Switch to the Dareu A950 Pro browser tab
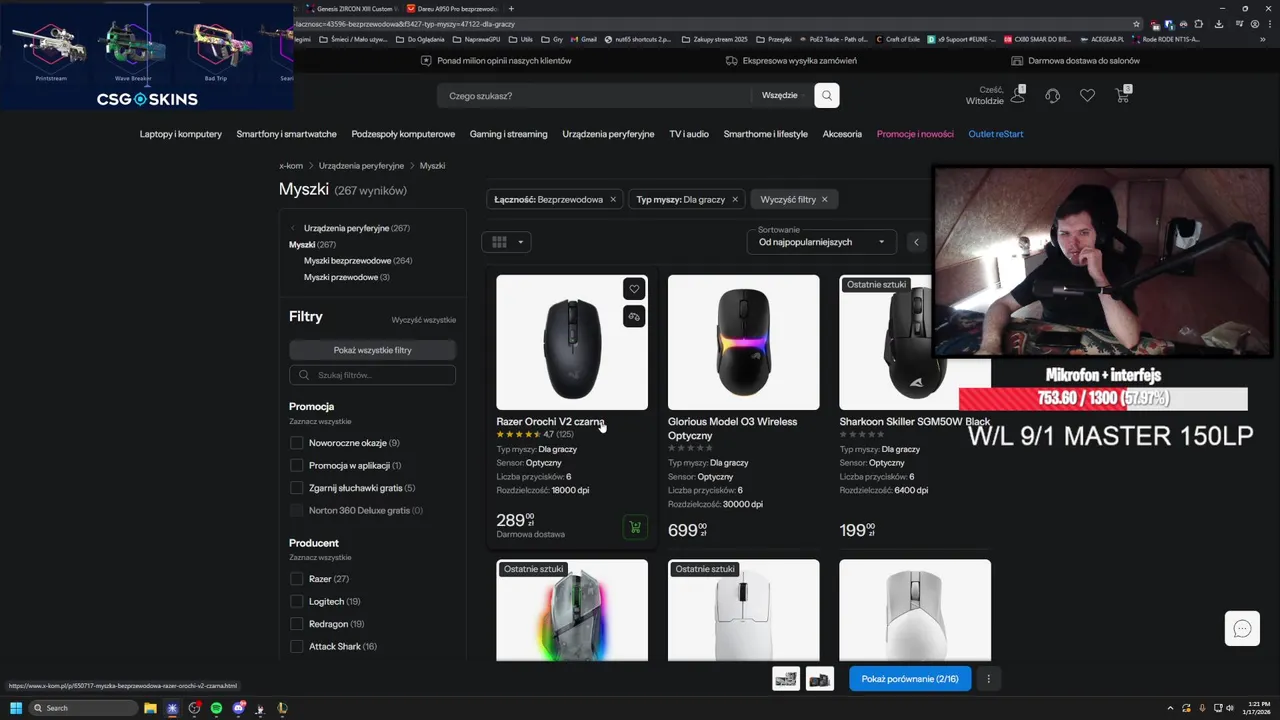 (x=451, y=8)
